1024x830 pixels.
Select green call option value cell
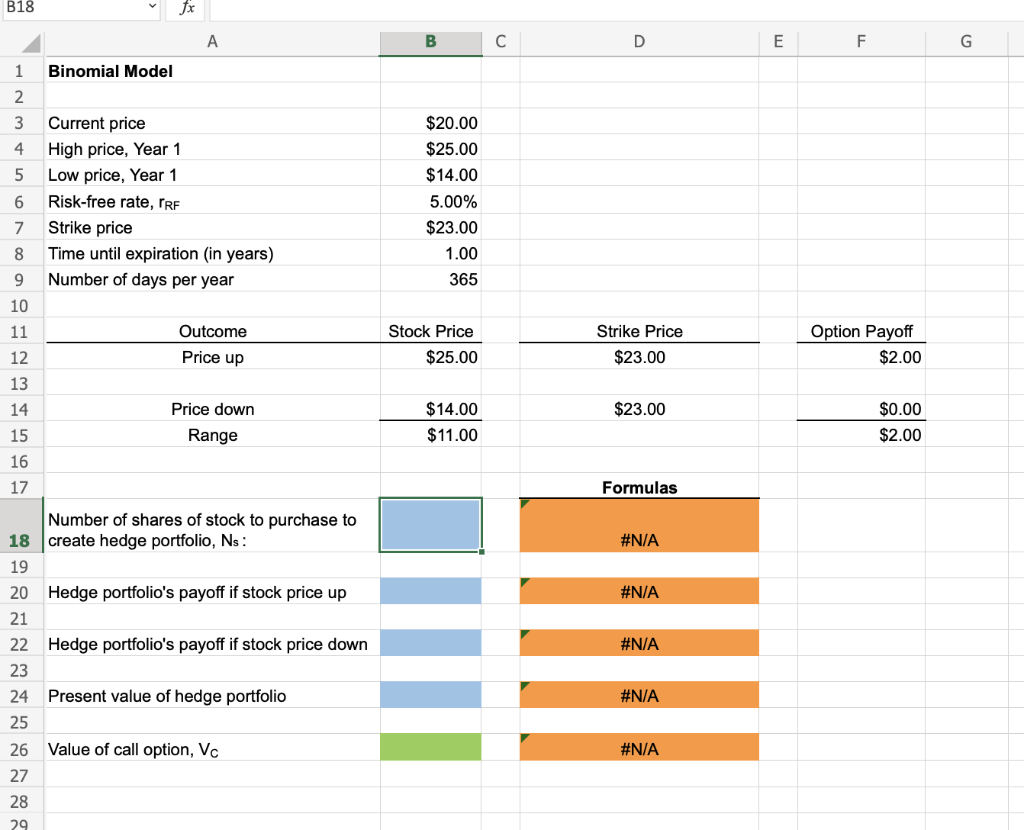tap(431, 747)
